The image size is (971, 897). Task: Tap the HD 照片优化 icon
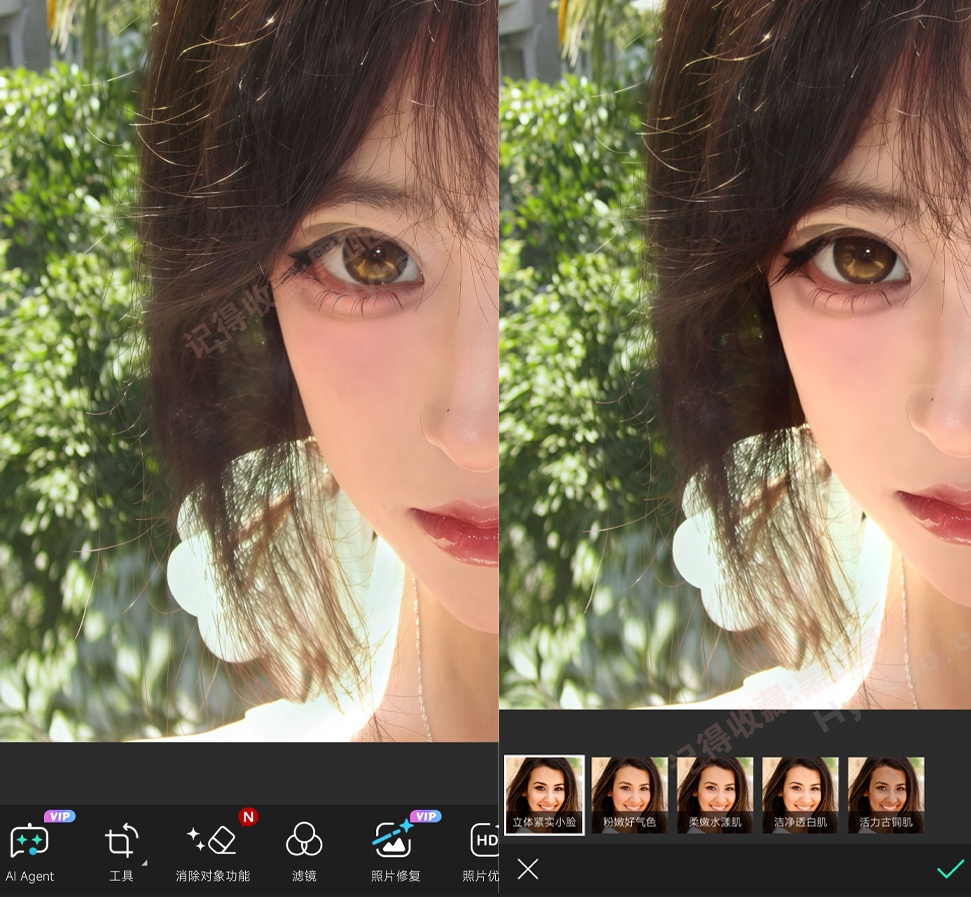[484, 840]
